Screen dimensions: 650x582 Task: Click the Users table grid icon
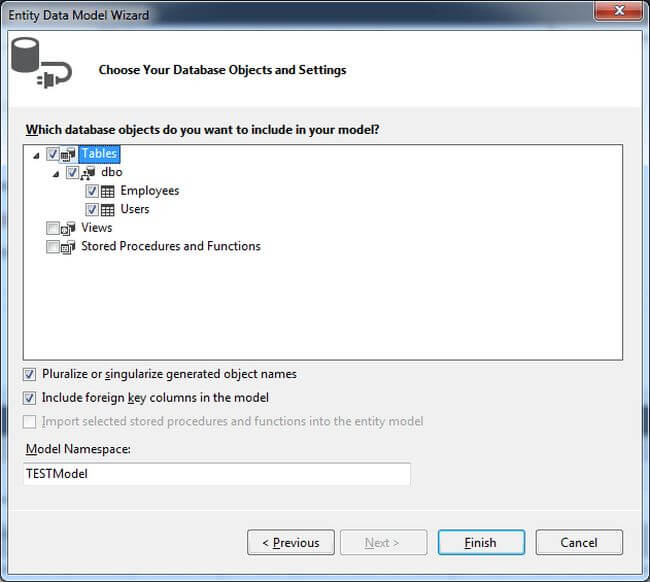(x=108, y=210)
